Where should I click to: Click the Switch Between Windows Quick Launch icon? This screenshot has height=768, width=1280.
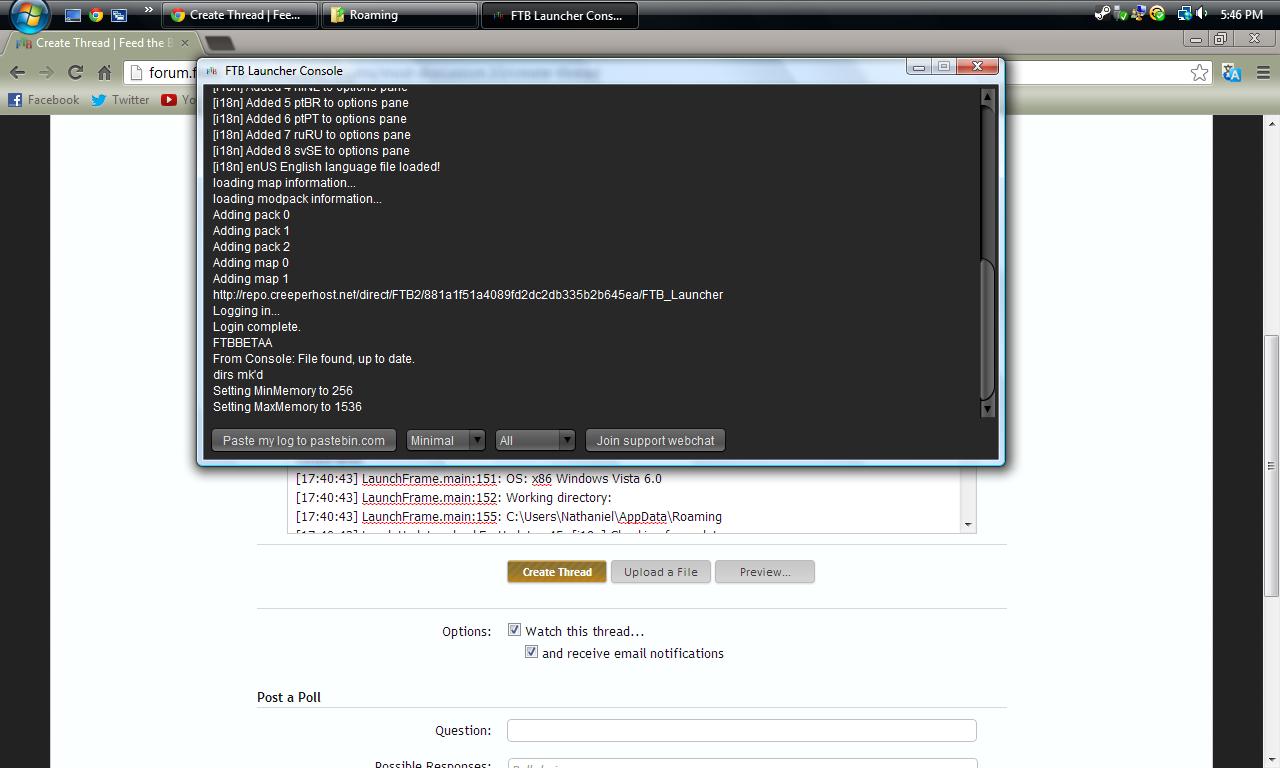point(119,15)
